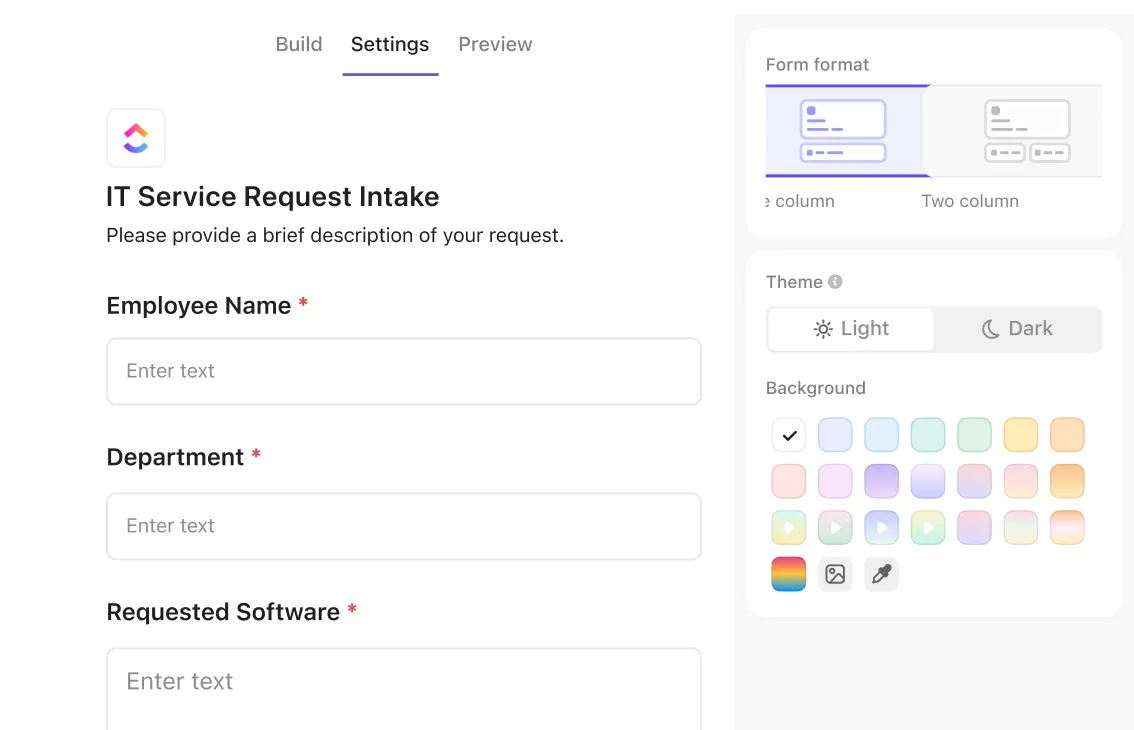This screenshot has width=1134, height=730.
Task: Edit the IT Service Request Intake title
Action: pos(273,197)
